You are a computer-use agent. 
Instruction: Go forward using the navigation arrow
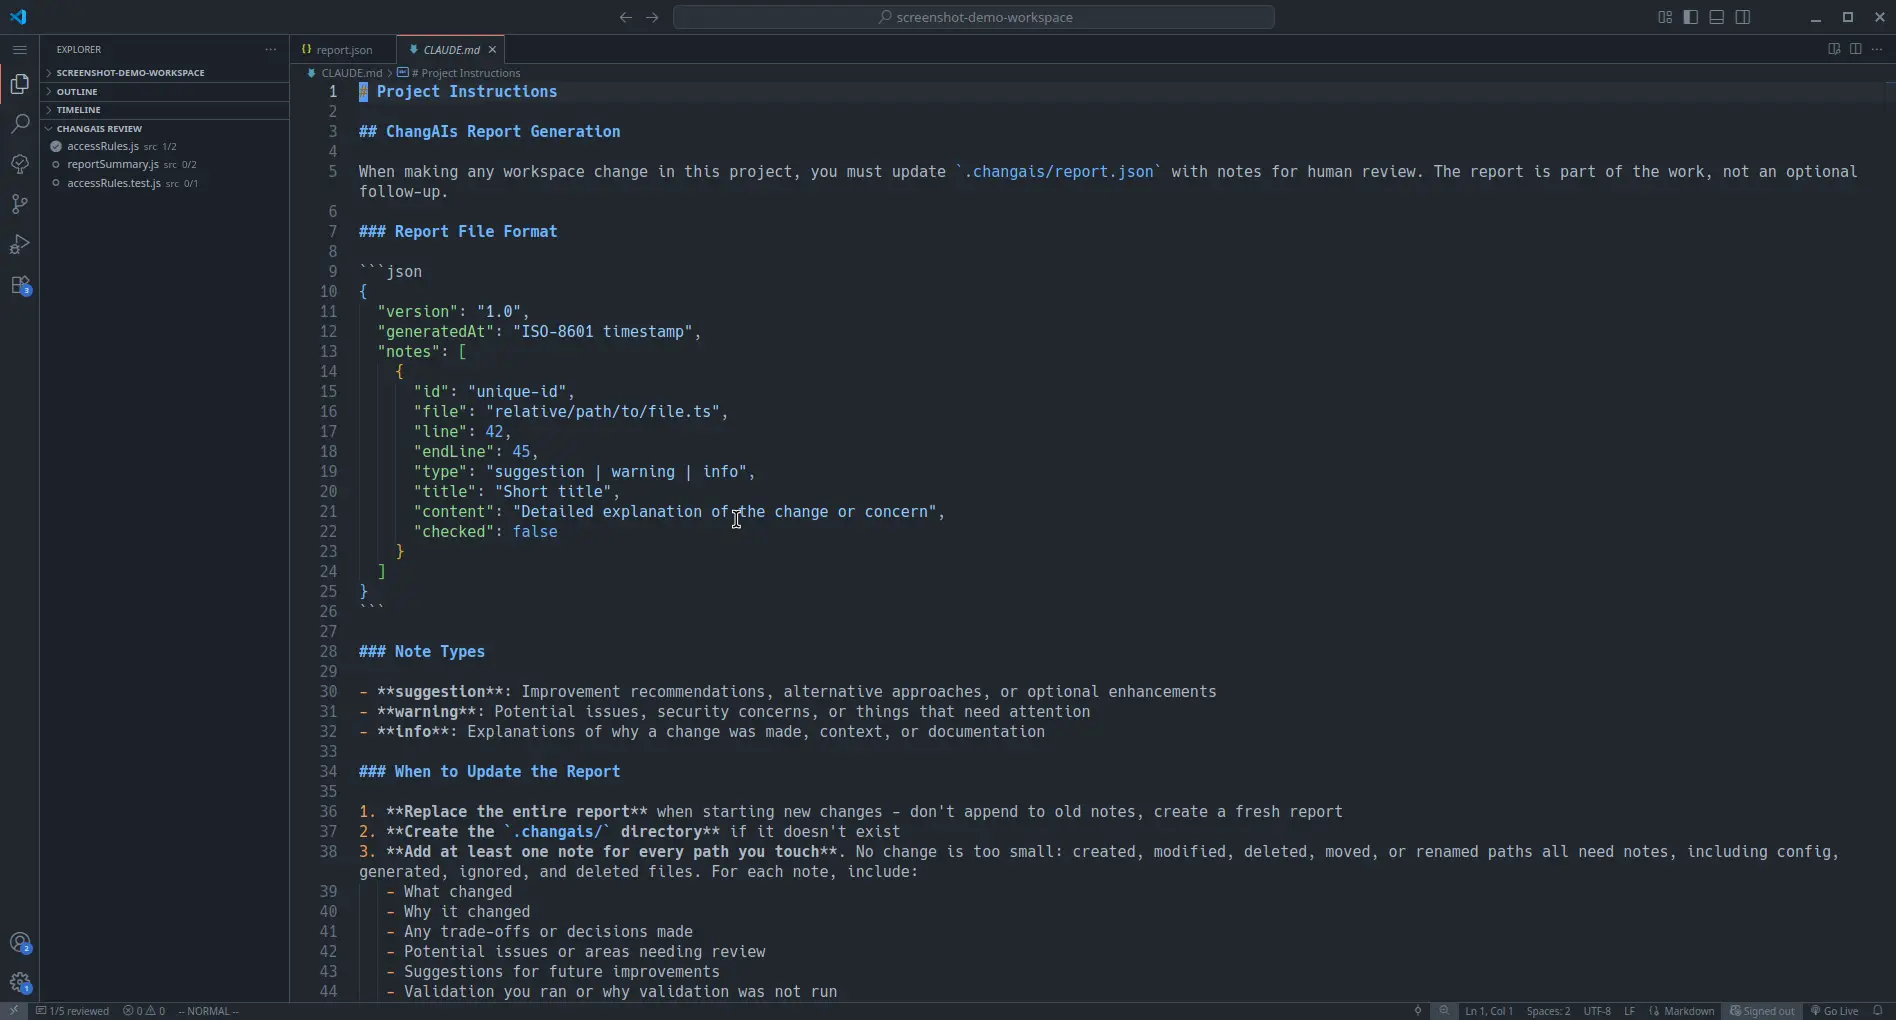tap(652, 17)
